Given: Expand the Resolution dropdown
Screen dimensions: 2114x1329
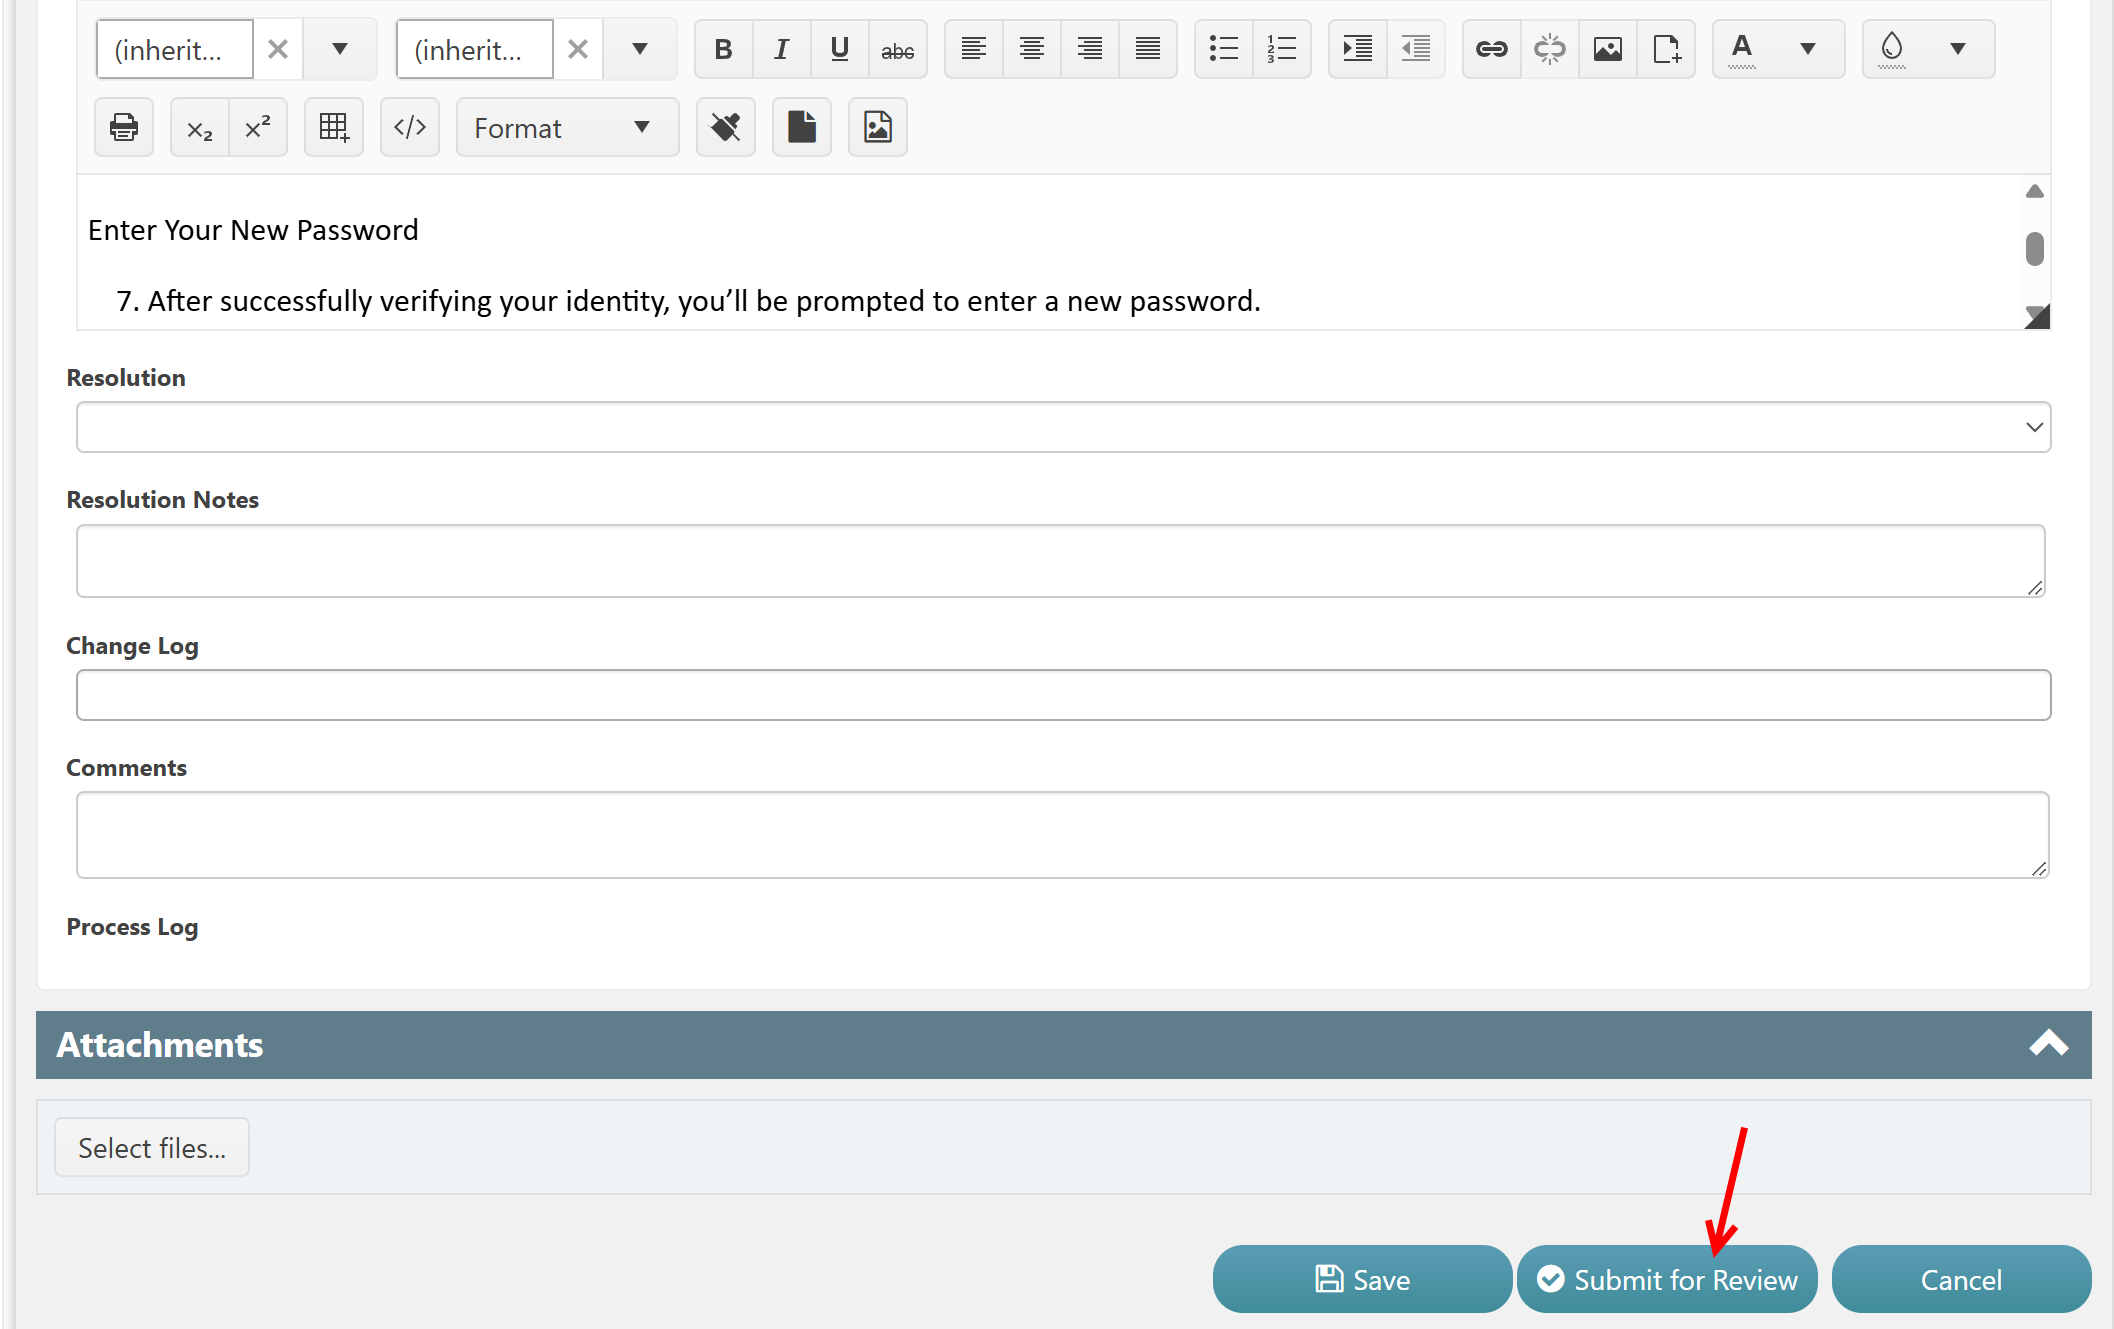Looking at the screenshot, I should (x=1063, y=427).
